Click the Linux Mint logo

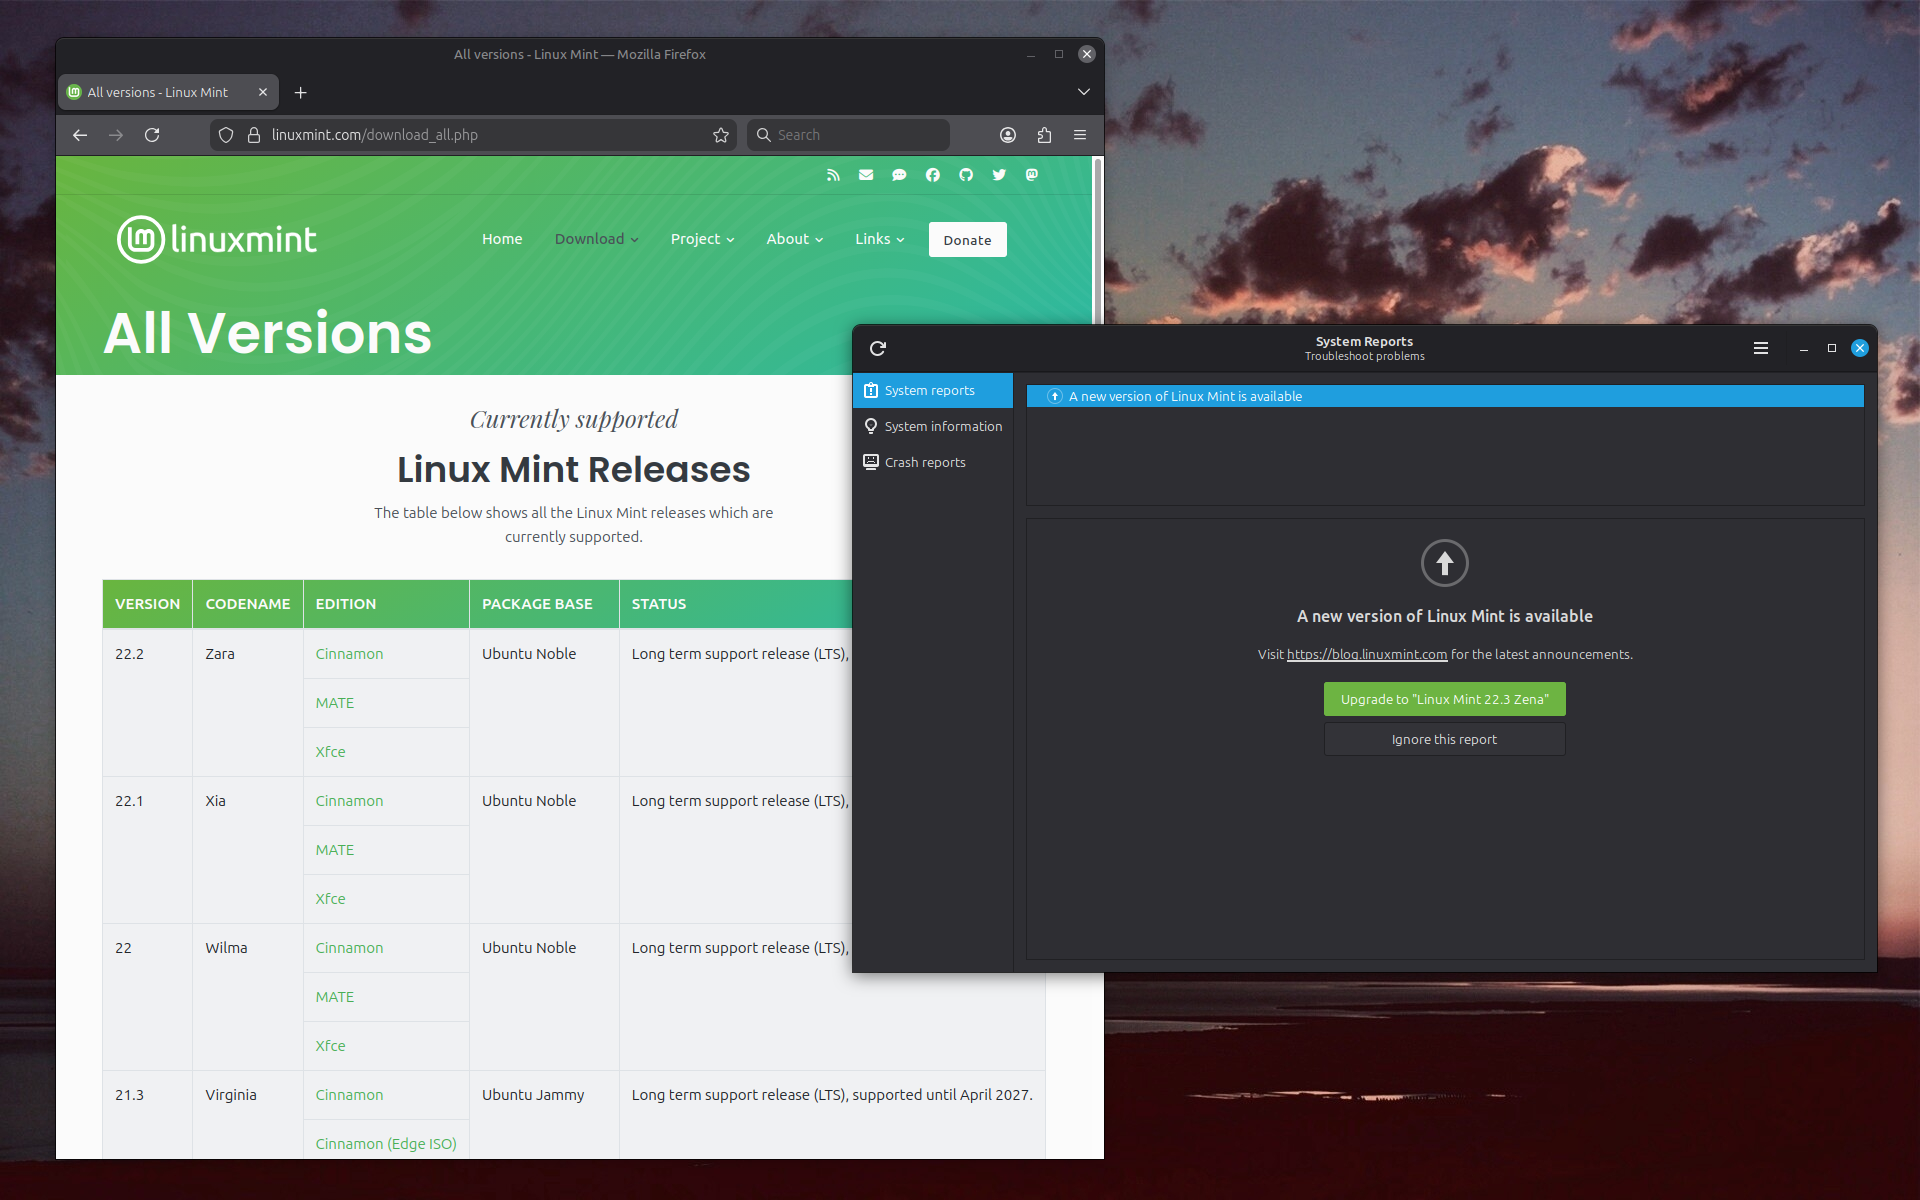pyautogui.click(x=217, y=240)
